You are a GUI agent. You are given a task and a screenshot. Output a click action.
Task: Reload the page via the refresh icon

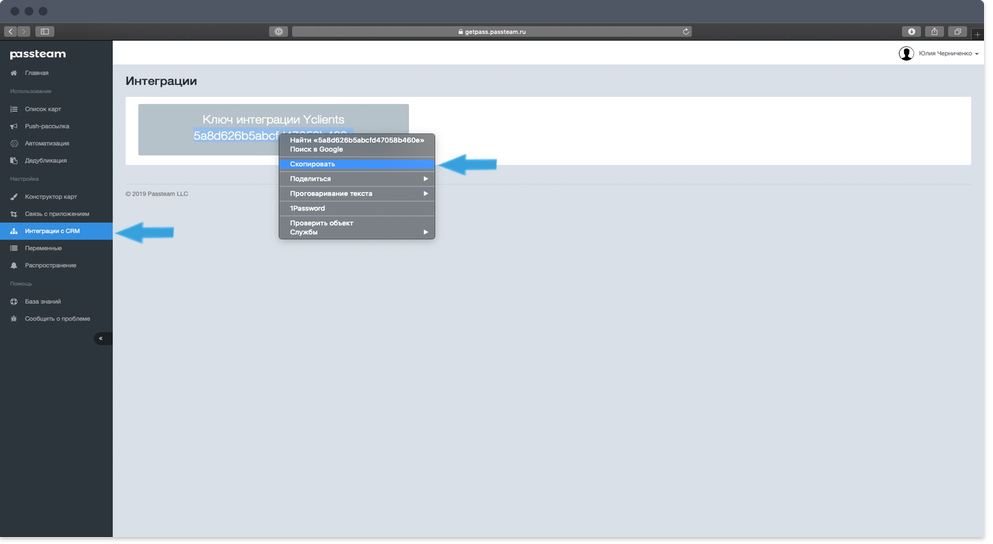pos(686,31)
